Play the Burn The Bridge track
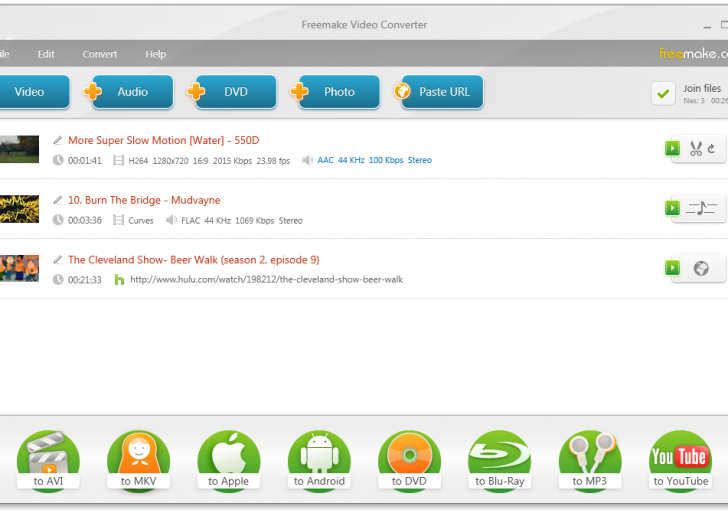The height and width of the screenshot is (513, 728). [672, 208]
